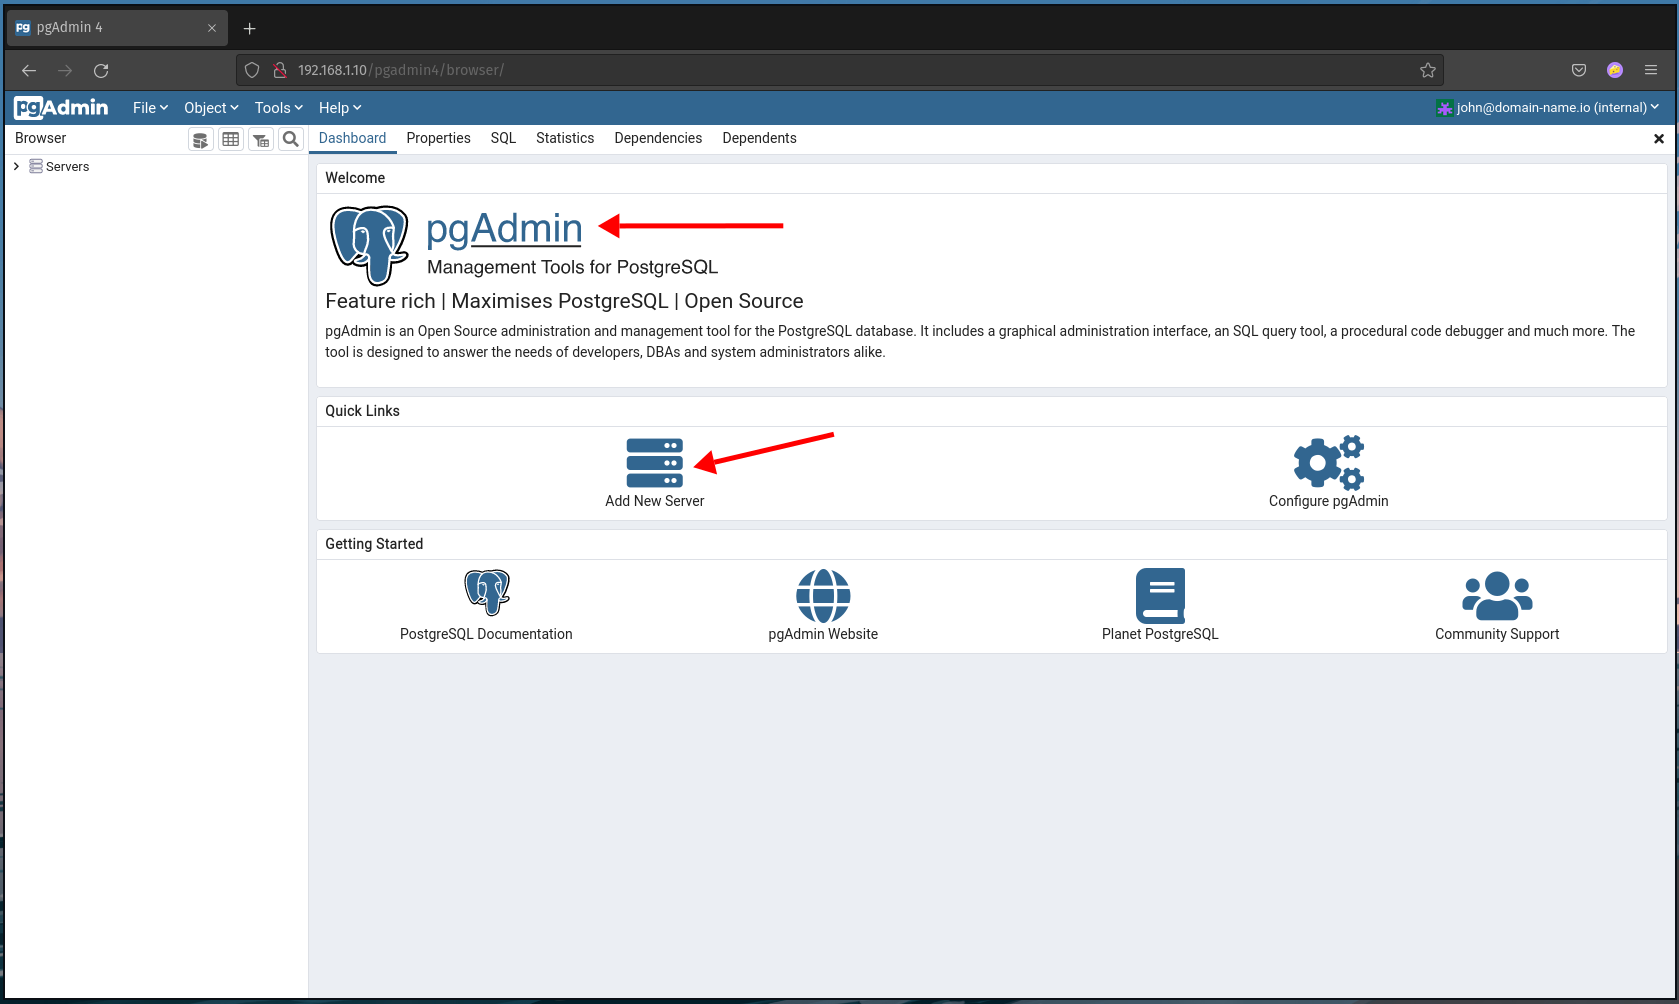
Task: Open the Configure pgAdmin gears icon
Action: coord(1329,463)
